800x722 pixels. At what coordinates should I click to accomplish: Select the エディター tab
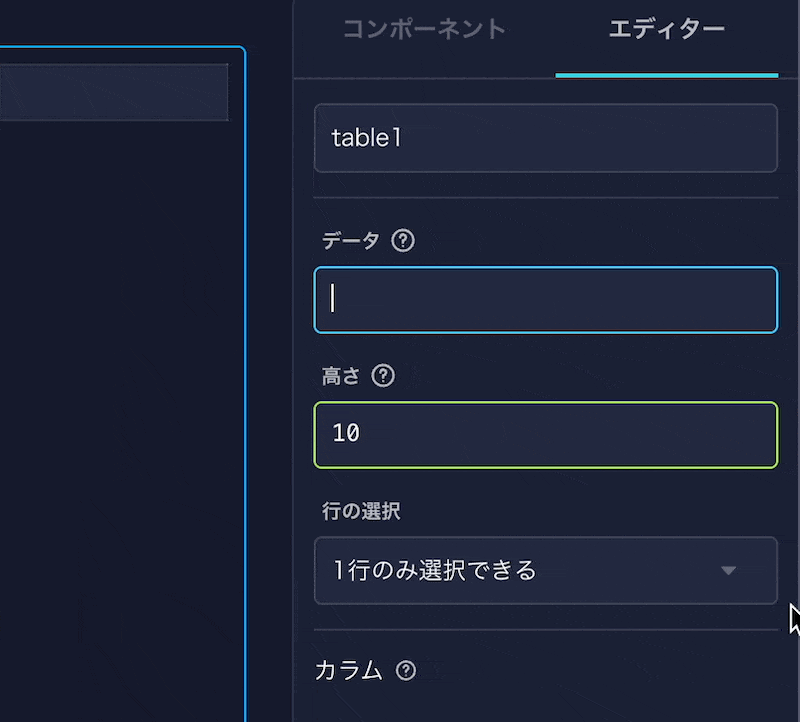(666, 30)
